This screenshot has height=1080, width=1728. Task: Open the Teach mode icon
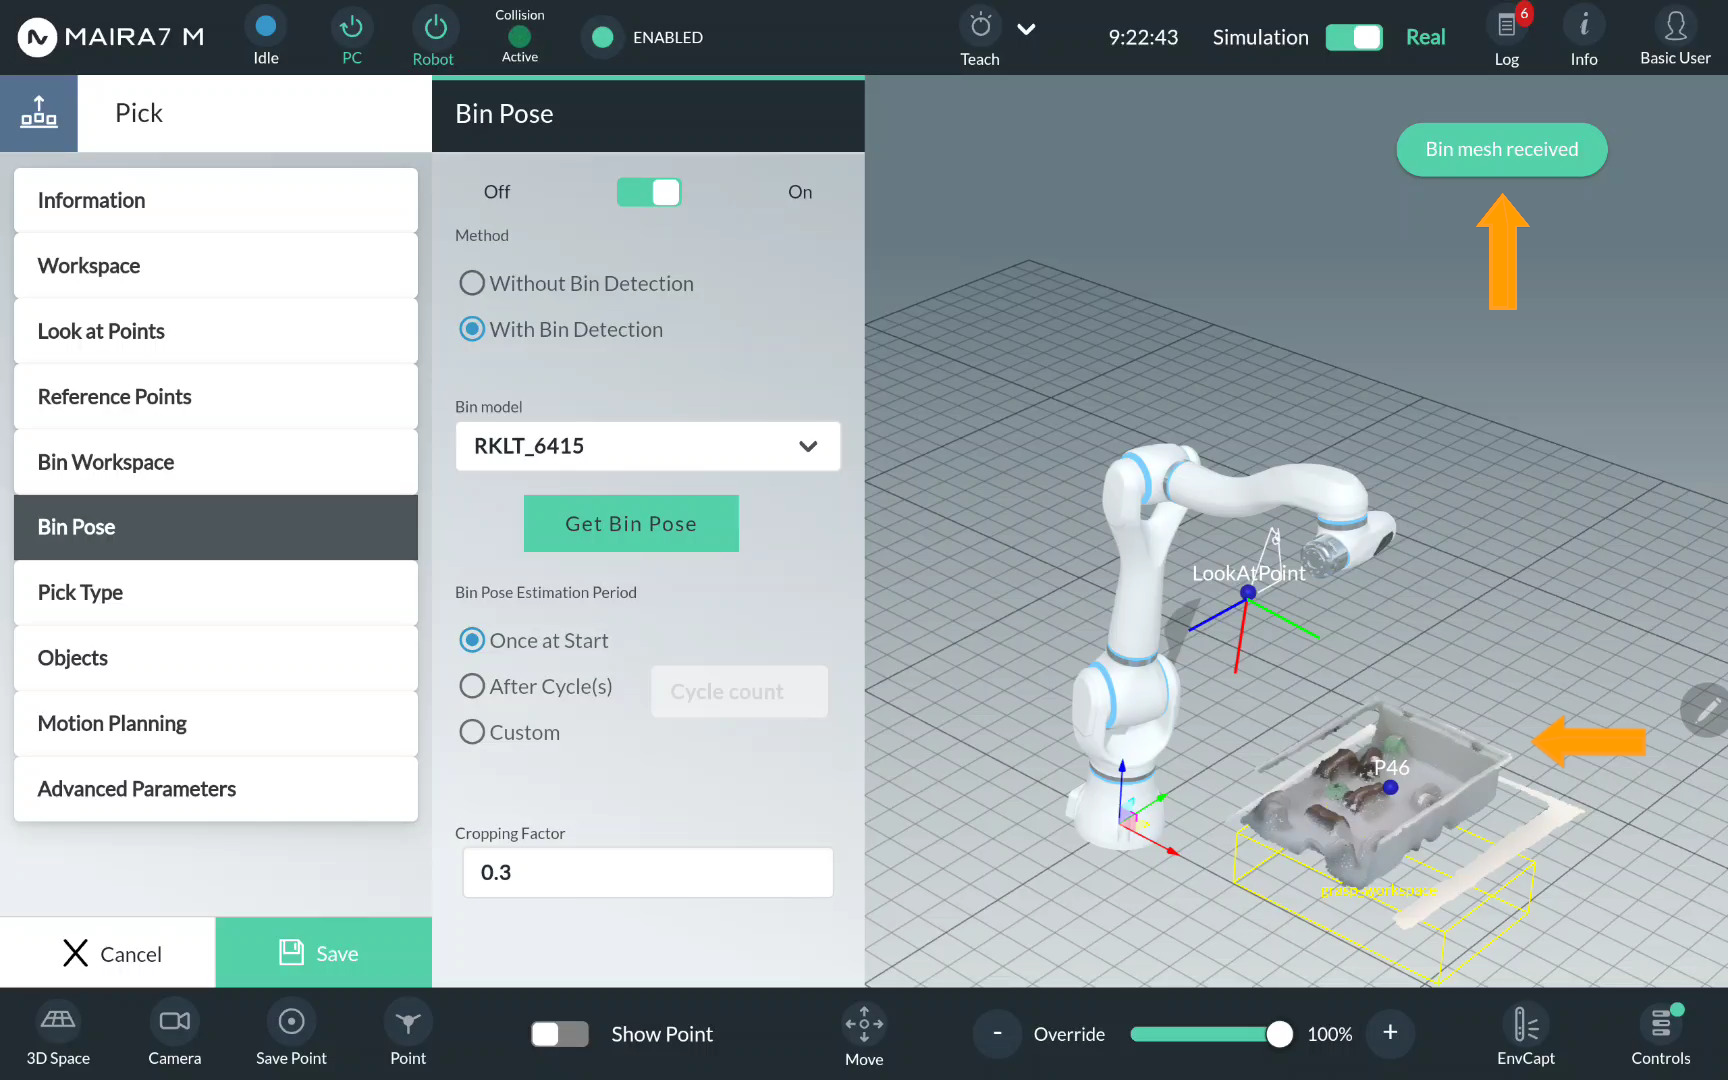(981, 26)
